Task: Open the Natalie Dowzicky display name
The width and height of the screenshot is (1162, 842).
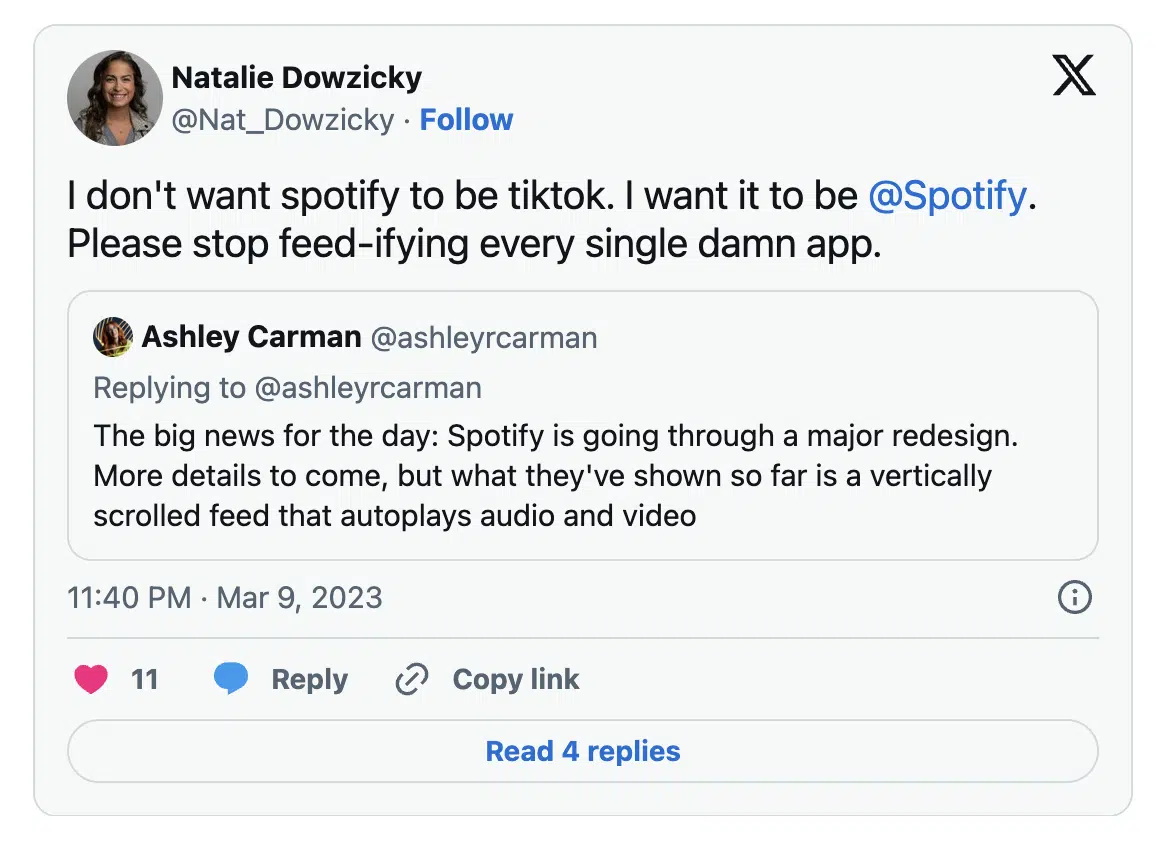Action: tap(296, 78)
